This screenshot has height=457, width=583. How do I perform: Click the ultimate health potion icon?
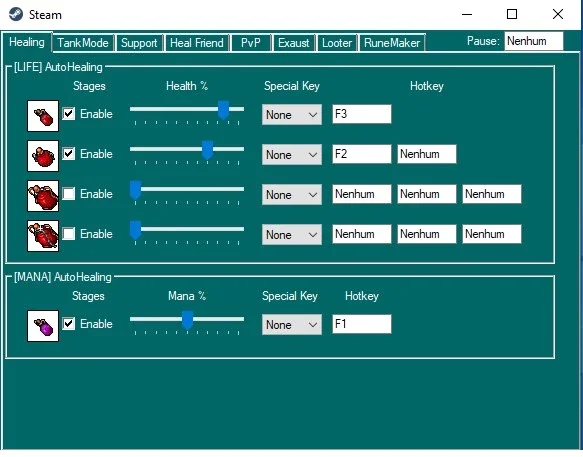tap(43, 236)
